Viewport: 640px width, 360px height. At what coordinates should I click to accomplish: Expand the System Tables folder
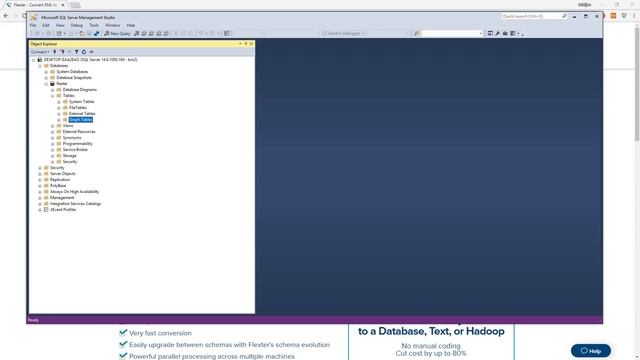point(59,102)
